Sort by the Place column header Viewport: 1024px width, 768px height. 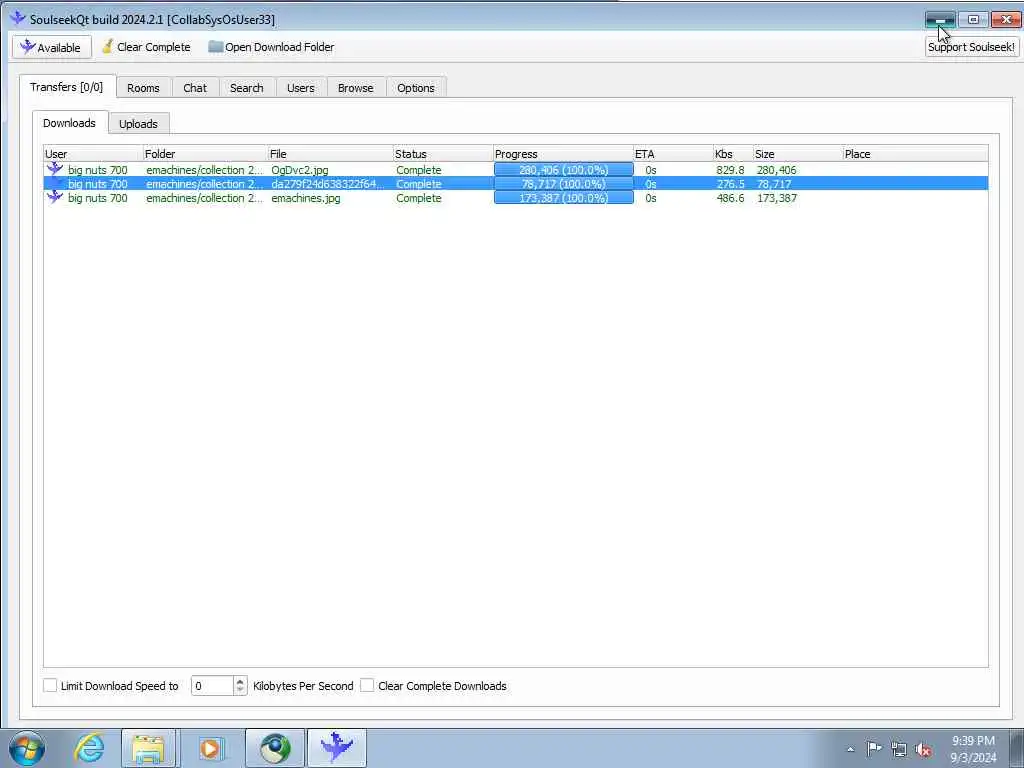click(915, 154)
